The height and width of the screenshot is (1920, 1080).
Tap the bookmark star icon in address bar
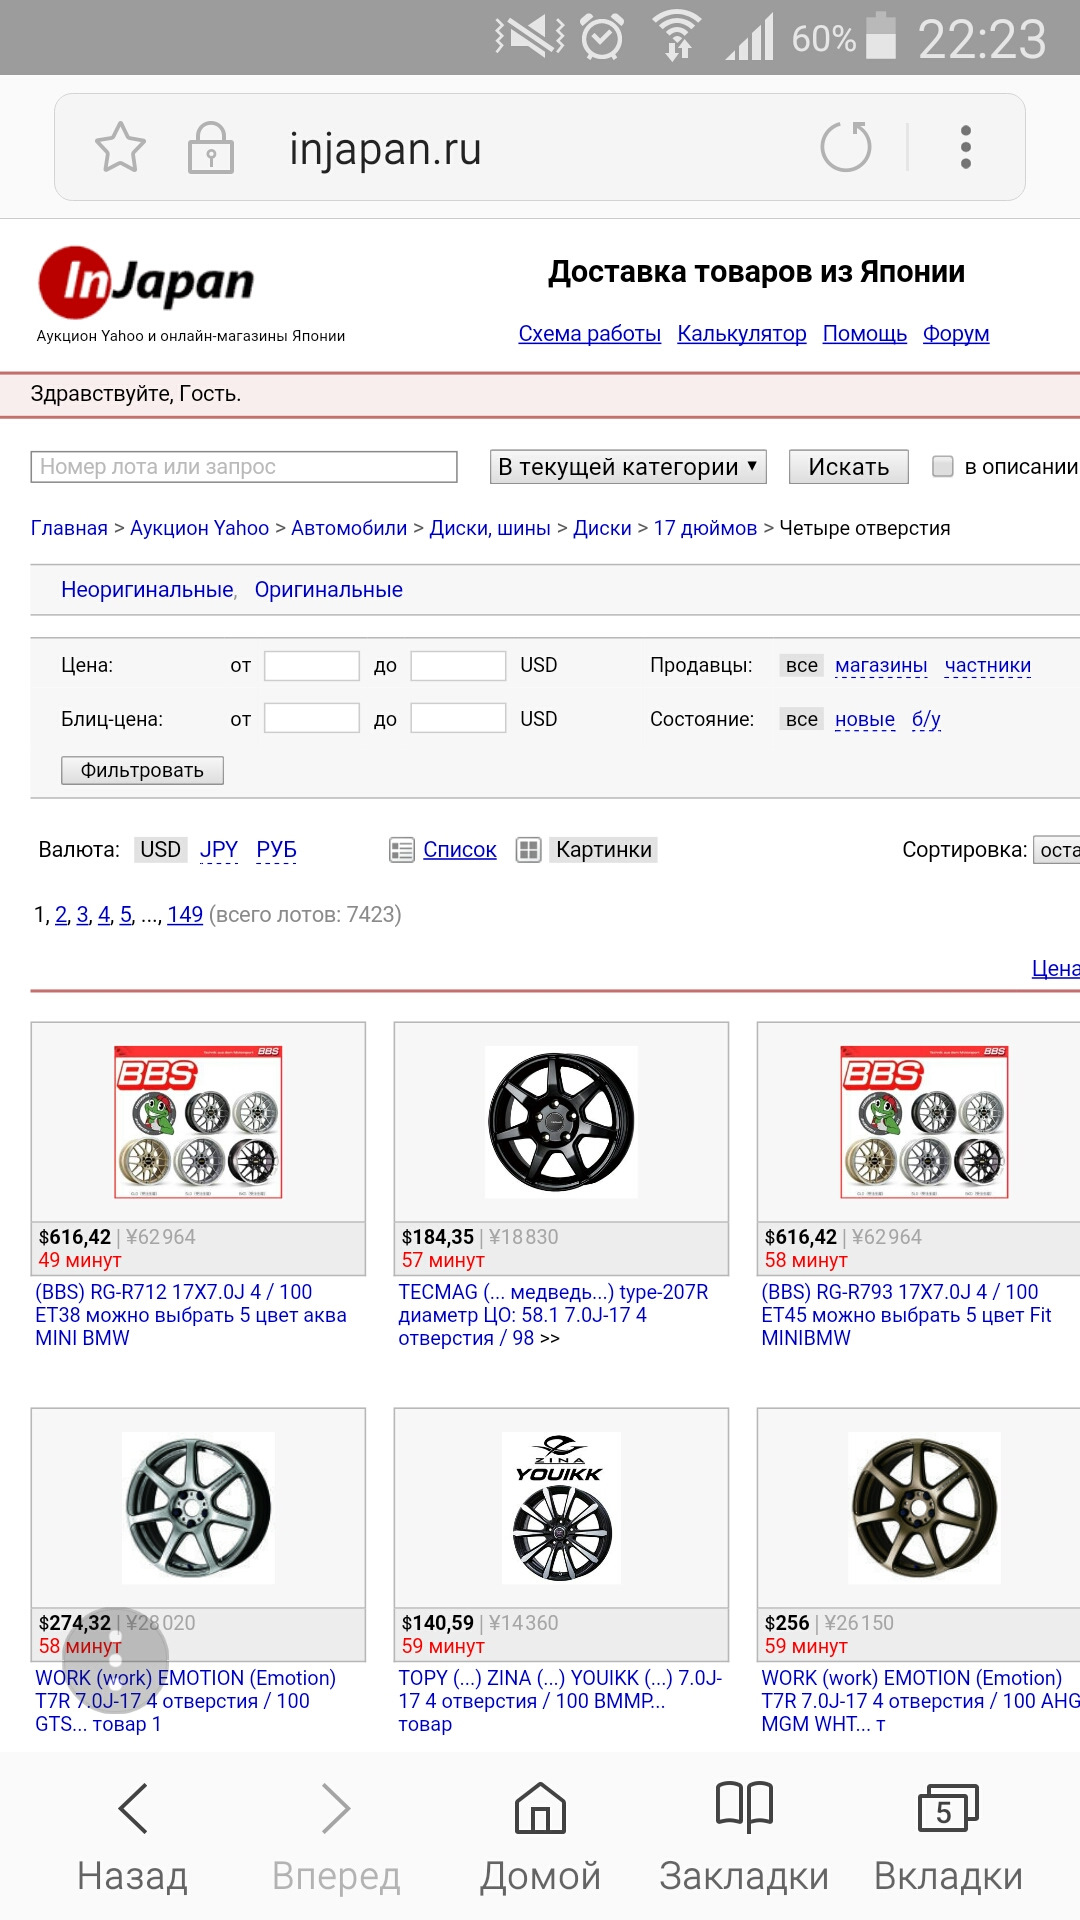point(120,147)
